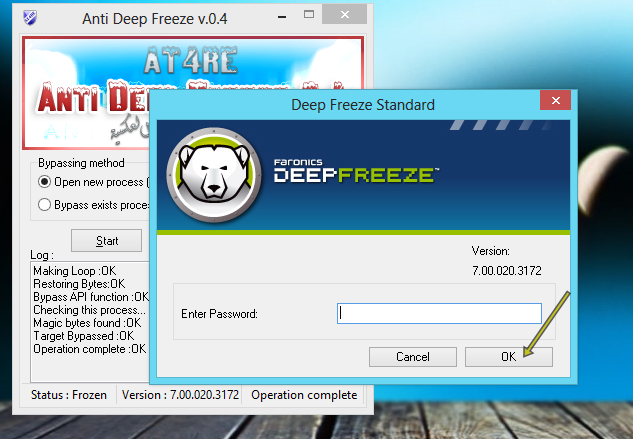
Task: Click the version number 7.00.020.3172 in dialog
Action: click(x=507, y=270)
